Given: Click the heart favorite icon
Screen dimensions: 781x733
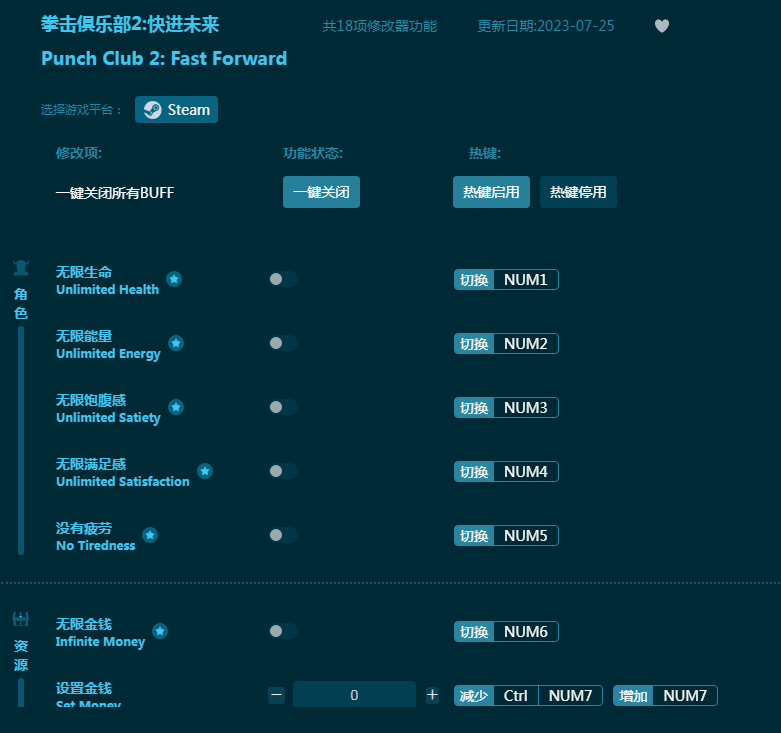Looking at the screenshot, I should 661,26.
